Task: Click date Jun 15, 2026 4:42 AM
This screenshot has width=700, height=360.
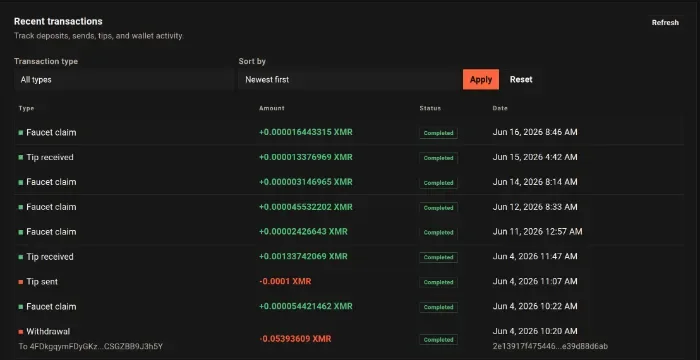Action: coord(535,157)
